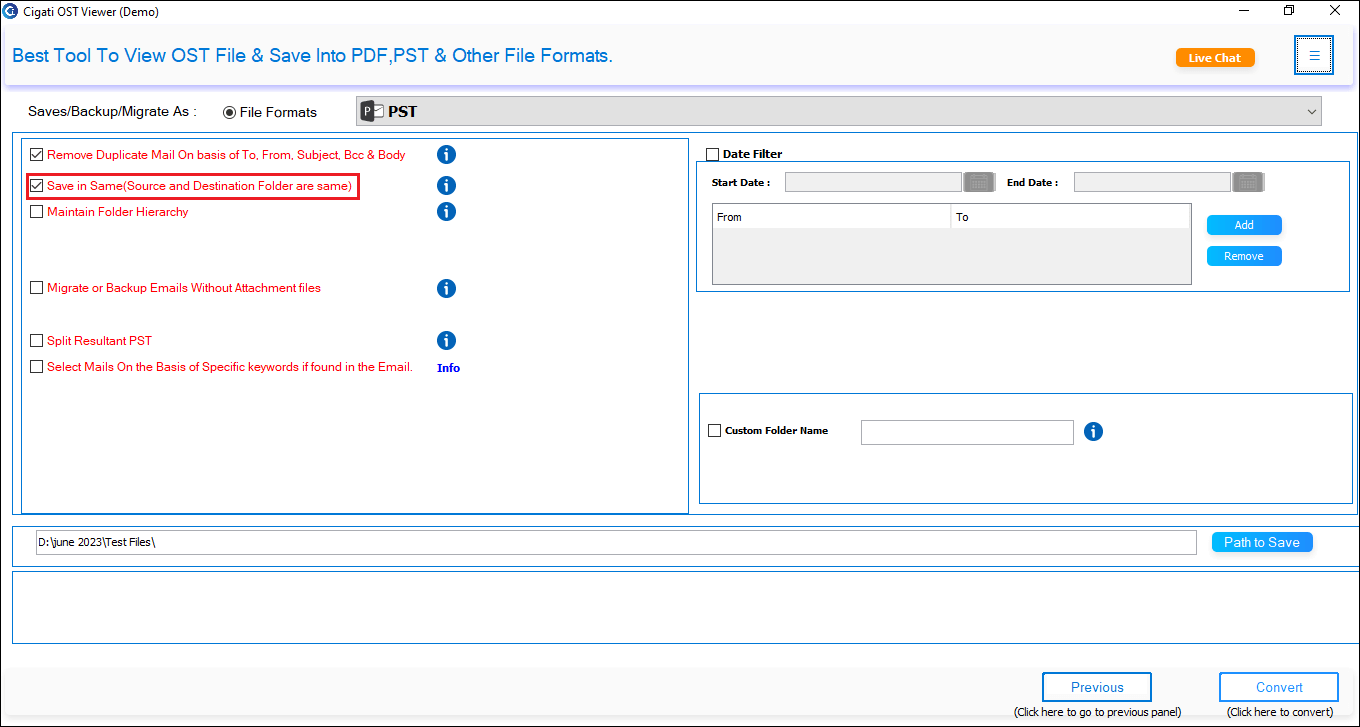Image resolution: width=1360 pixels, height=727 pixels.
Task: Click info icon beside Remove Duplicate Mail
Action: click(x=447, y=154)
